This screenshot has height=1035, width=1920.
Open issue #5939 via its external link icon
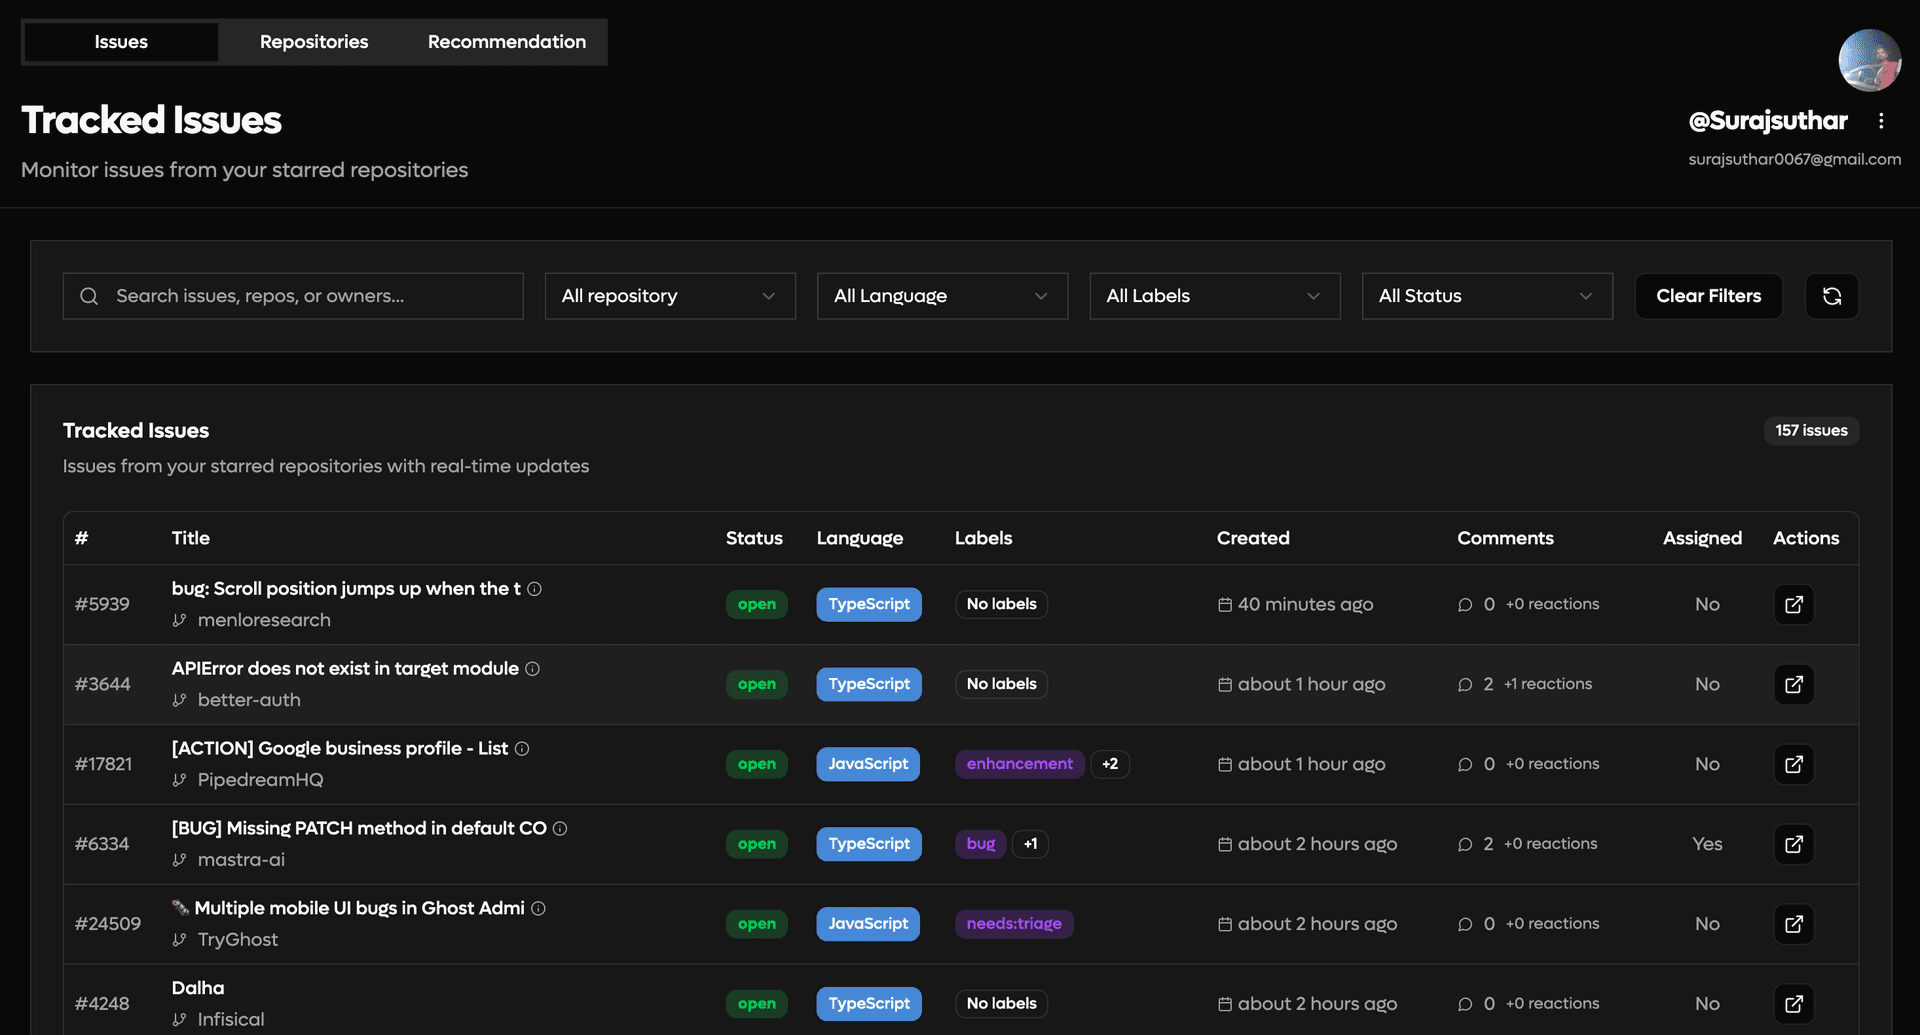click(x=1793, y=604)
